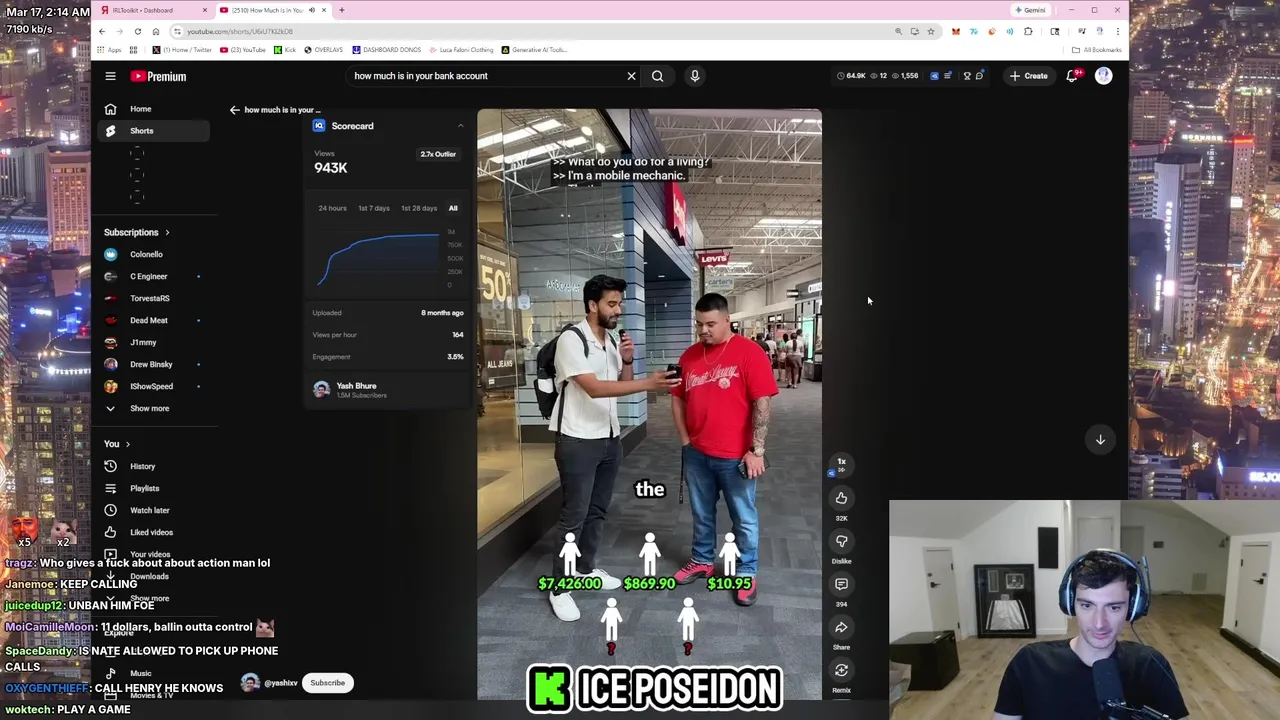Select the 1st 28 days tab
1280x720 pixels.
pyautogui.click(x=419, y=208)
